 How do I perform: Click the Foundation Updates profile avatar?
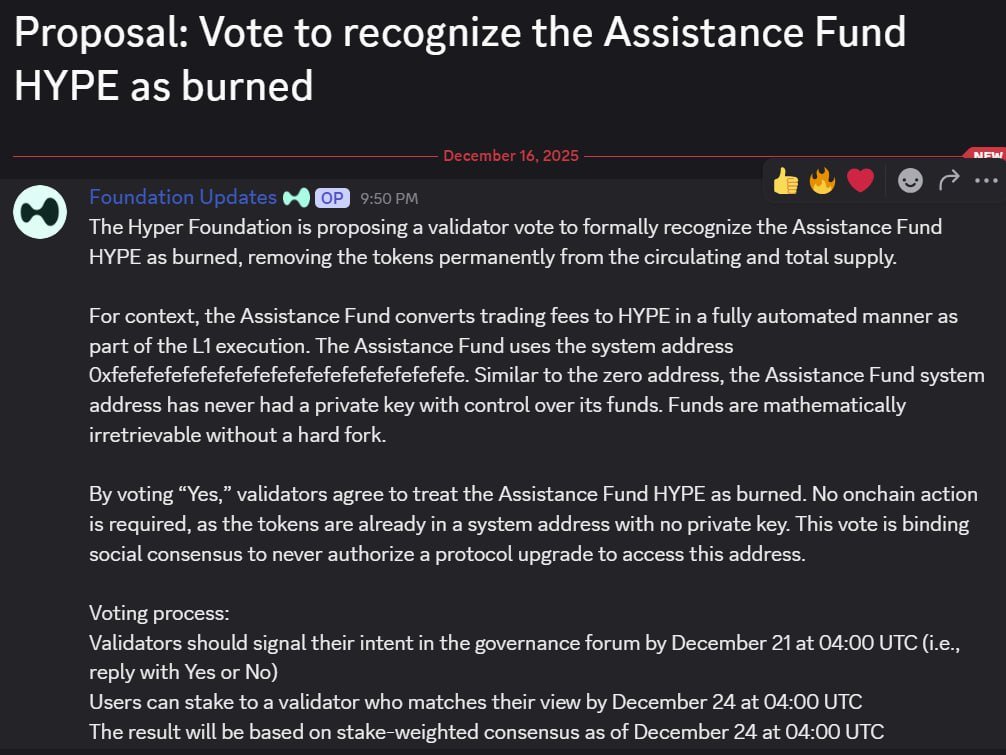coord(40,213)
